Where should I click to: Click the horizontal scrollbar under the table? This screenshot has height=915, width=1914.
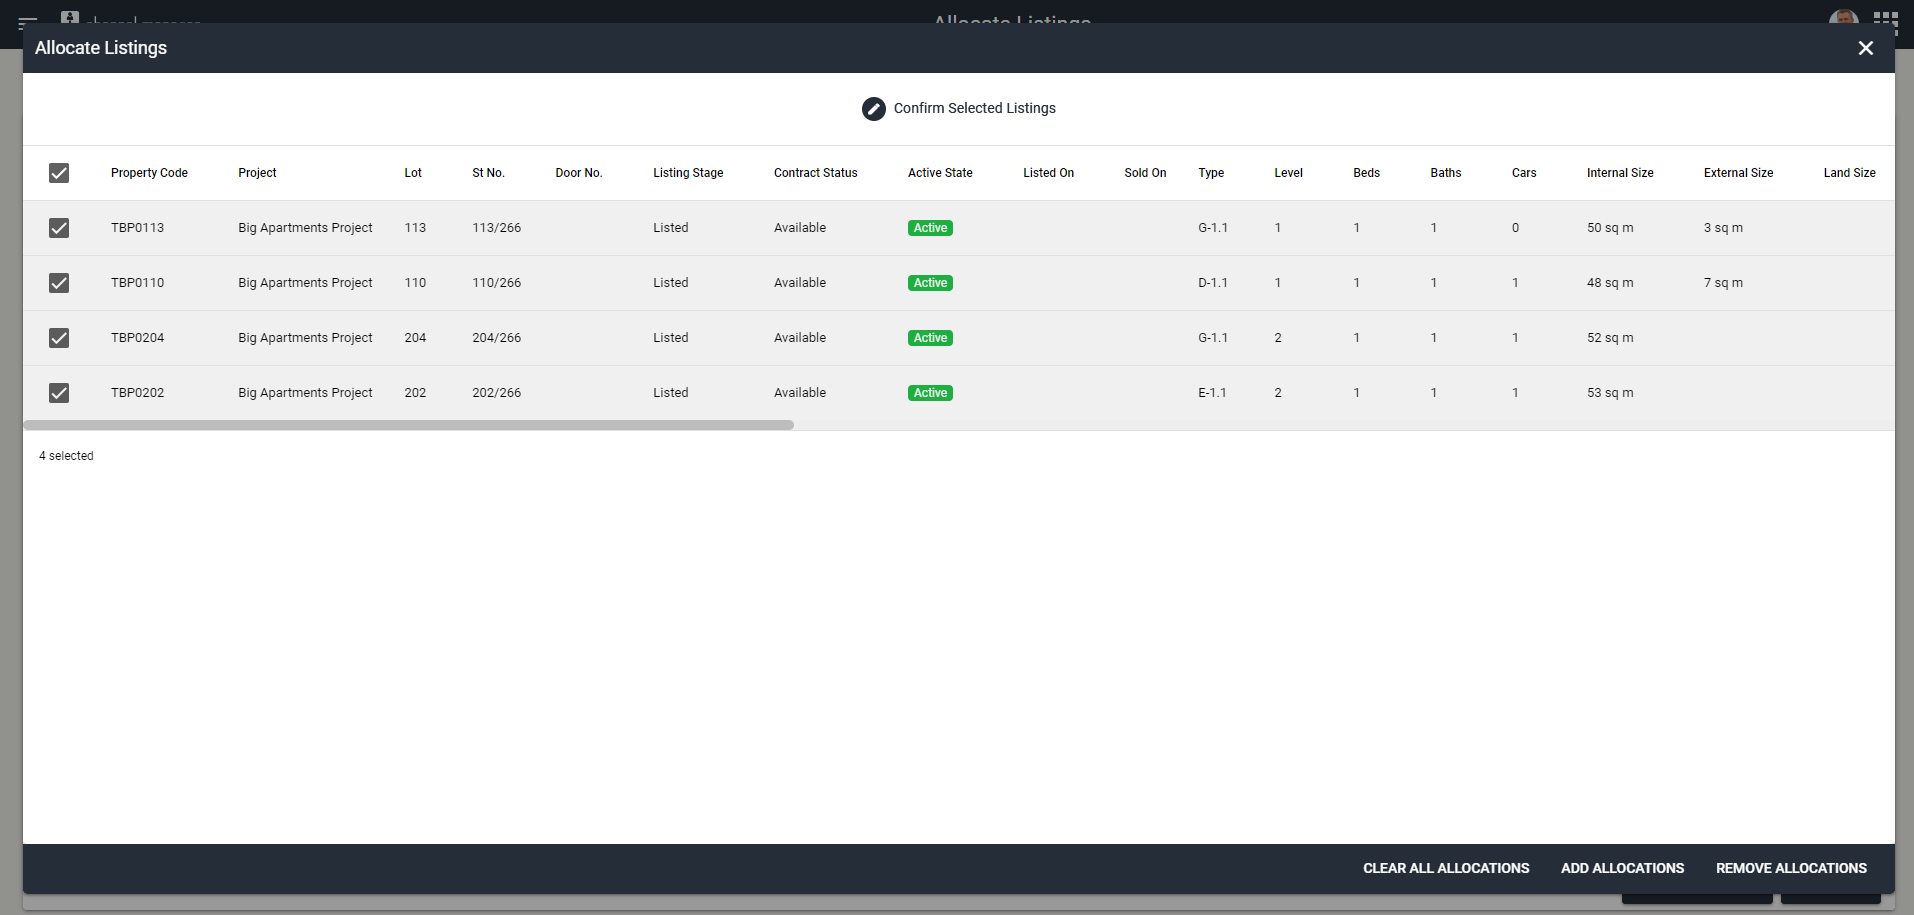coord(408,424)
